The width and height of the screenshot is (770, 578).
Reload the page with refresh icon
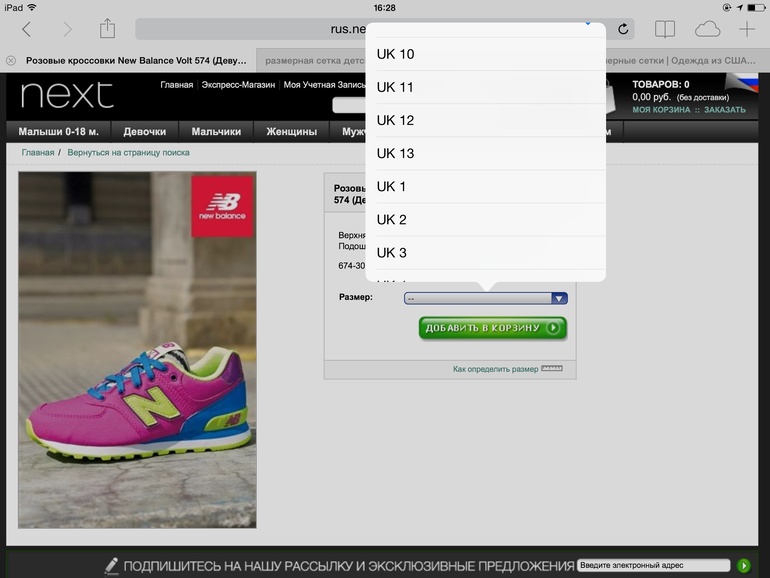tap(624, 29)
